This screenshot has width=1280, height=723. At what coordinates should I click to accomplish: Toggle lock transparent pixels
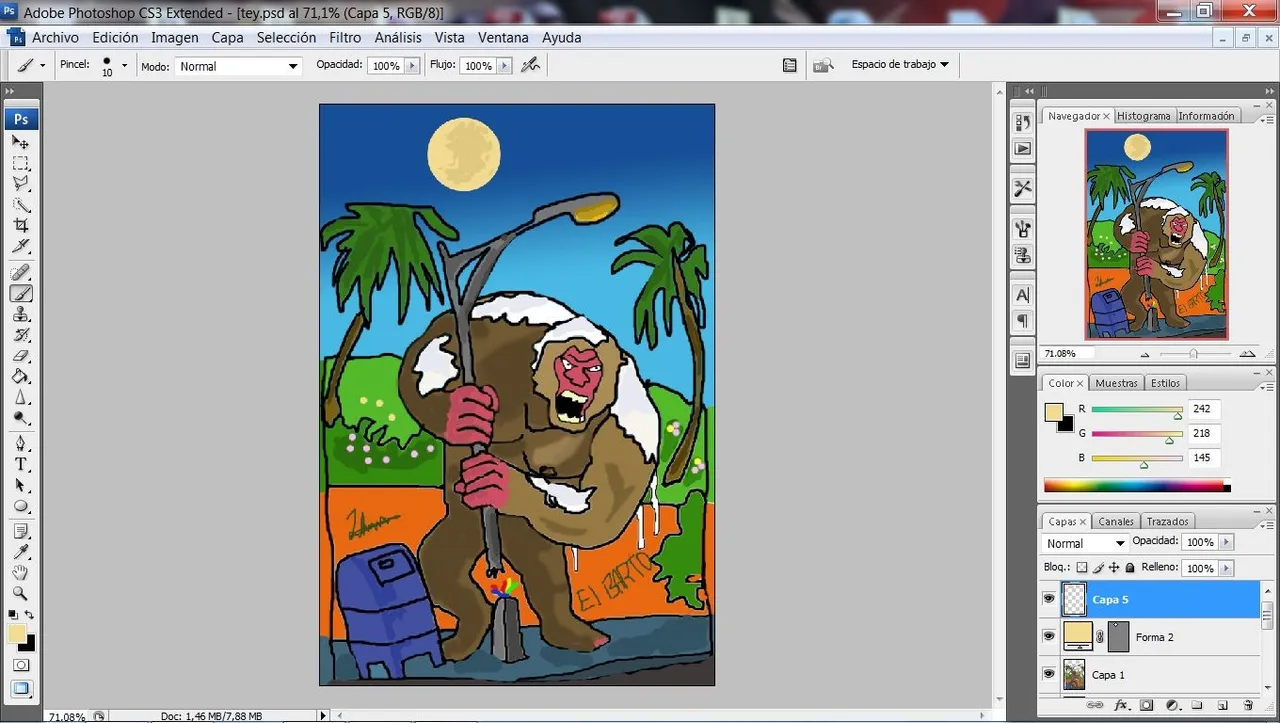[x=1082, y=568]
